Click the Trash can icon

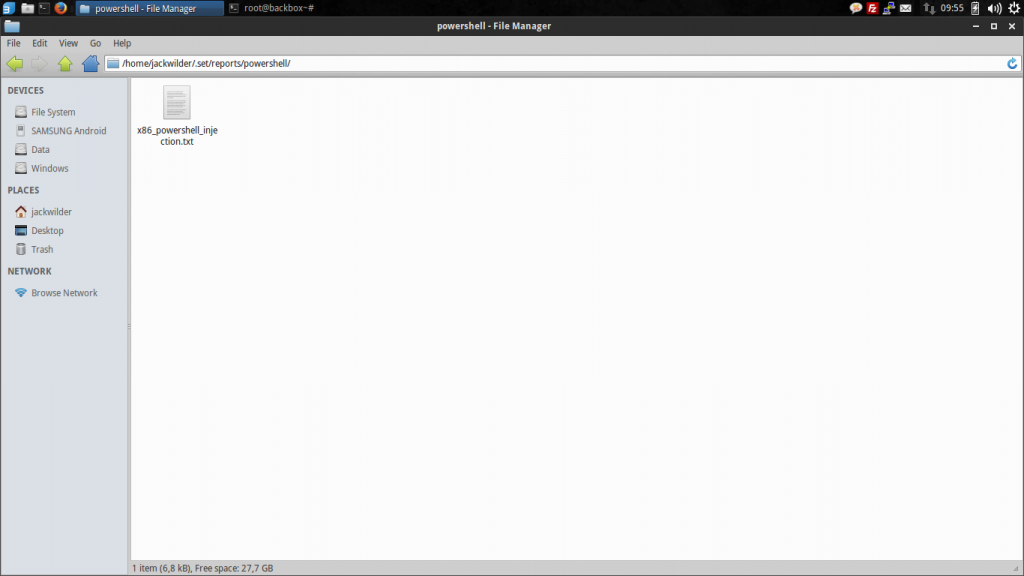click(21, 249)
